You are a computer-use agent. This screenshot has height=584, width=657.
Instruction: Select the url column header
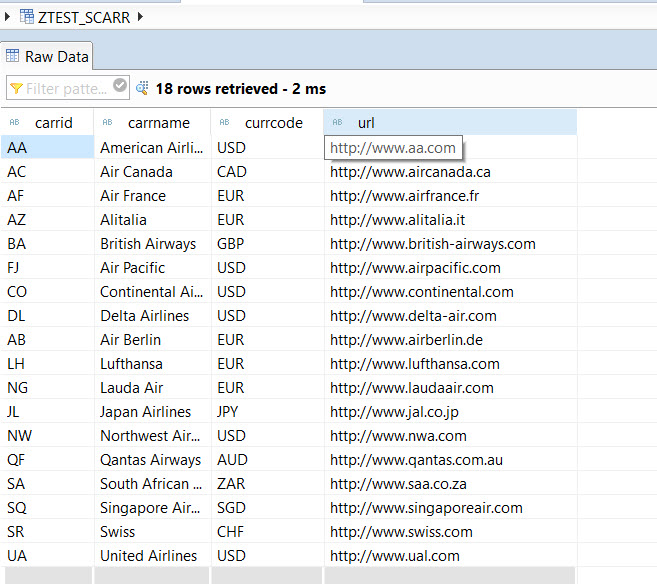point(450,122)
